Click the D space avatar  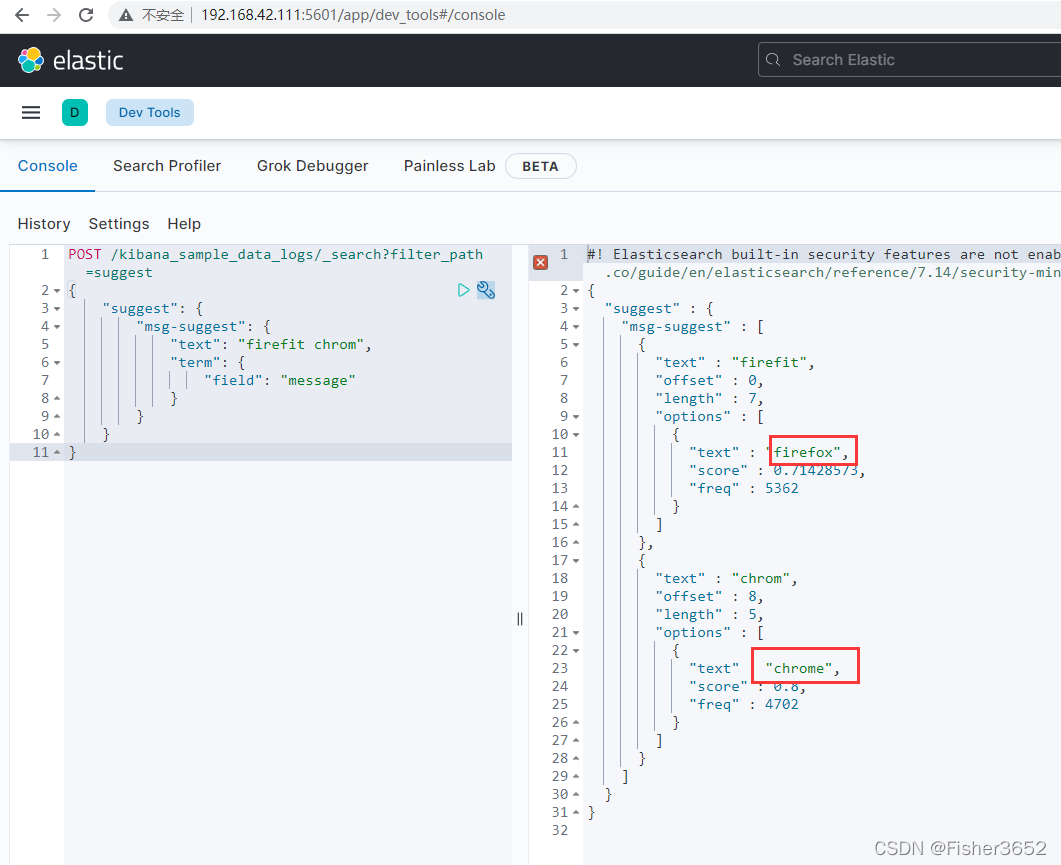[x=75, y=112]
